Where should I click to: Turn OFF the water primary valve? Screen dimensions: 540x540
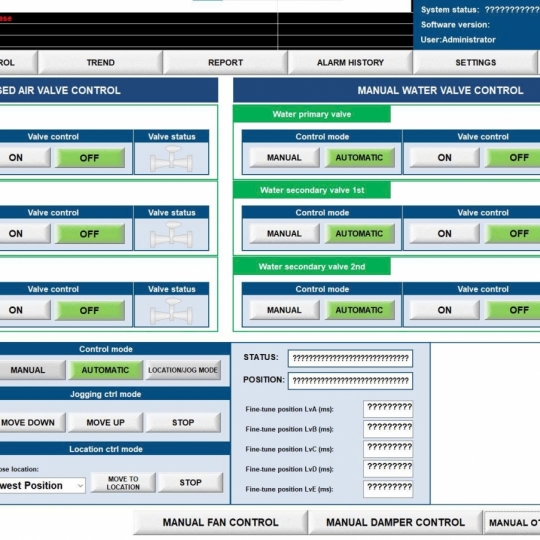(x=513, y=158)
